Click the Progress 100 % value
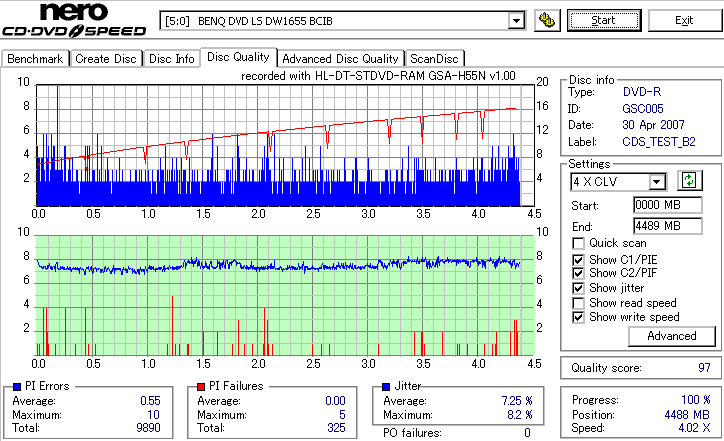Screen dimensions: 724x441 tap(696, 399)
